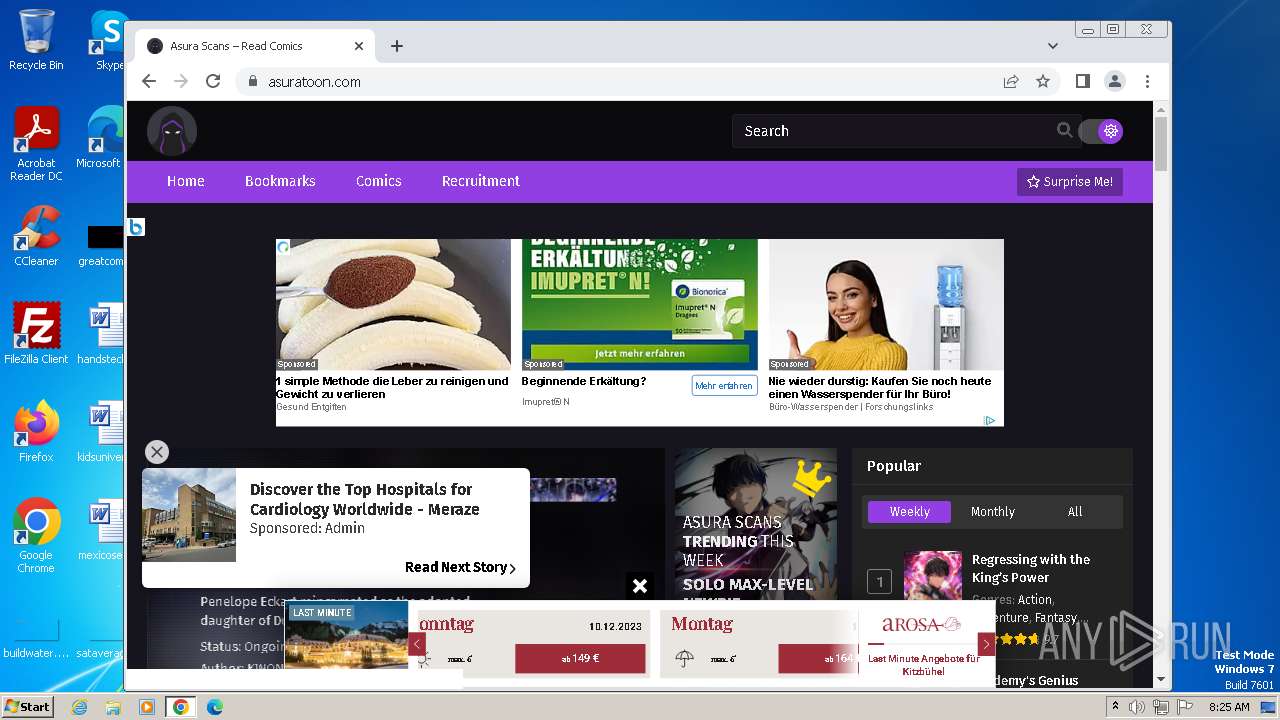
Task: Click the Chrome taskbar icon
Action: (x=181, y=707)
